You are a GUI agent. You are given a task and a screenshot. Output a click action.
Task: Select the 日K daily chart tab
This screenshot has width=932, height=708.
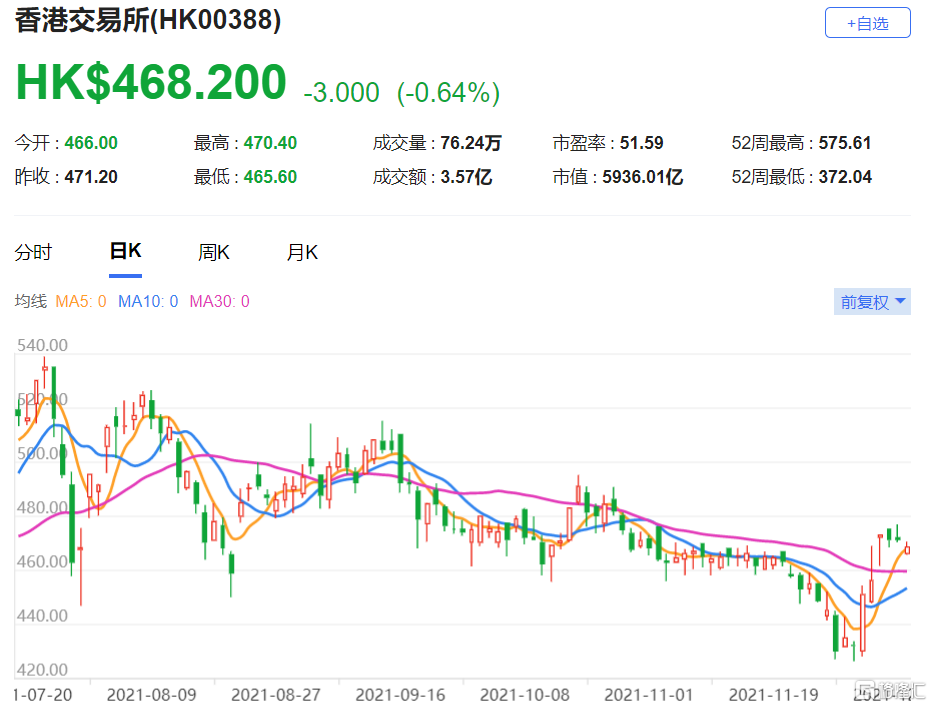[125, 251]
